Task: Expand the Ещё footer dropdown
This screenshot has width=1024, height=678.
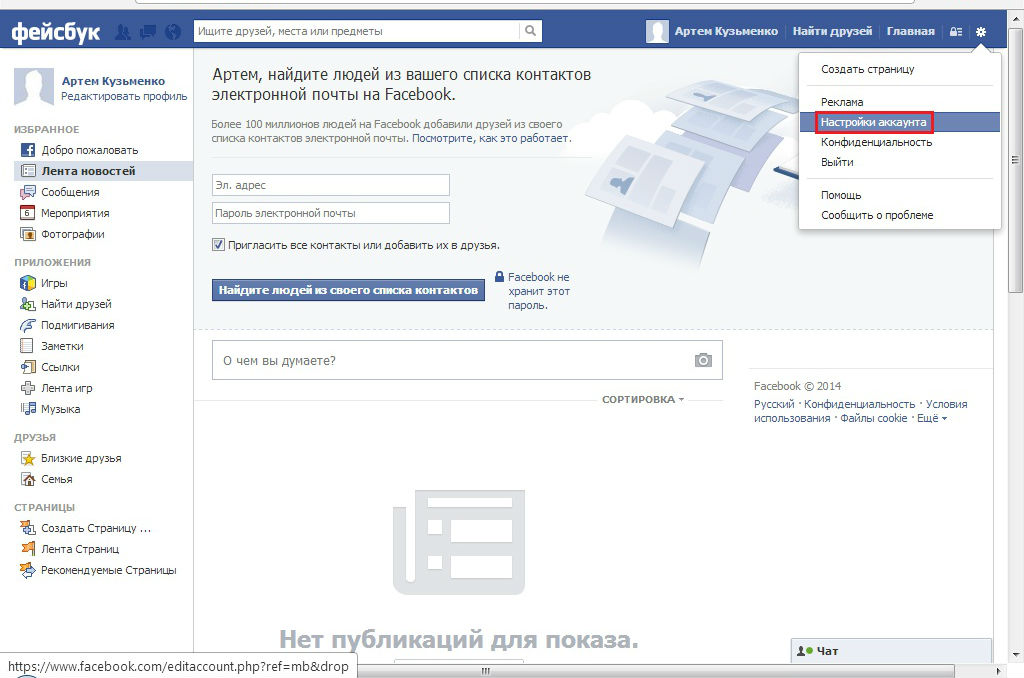Action: coord(932,418)
